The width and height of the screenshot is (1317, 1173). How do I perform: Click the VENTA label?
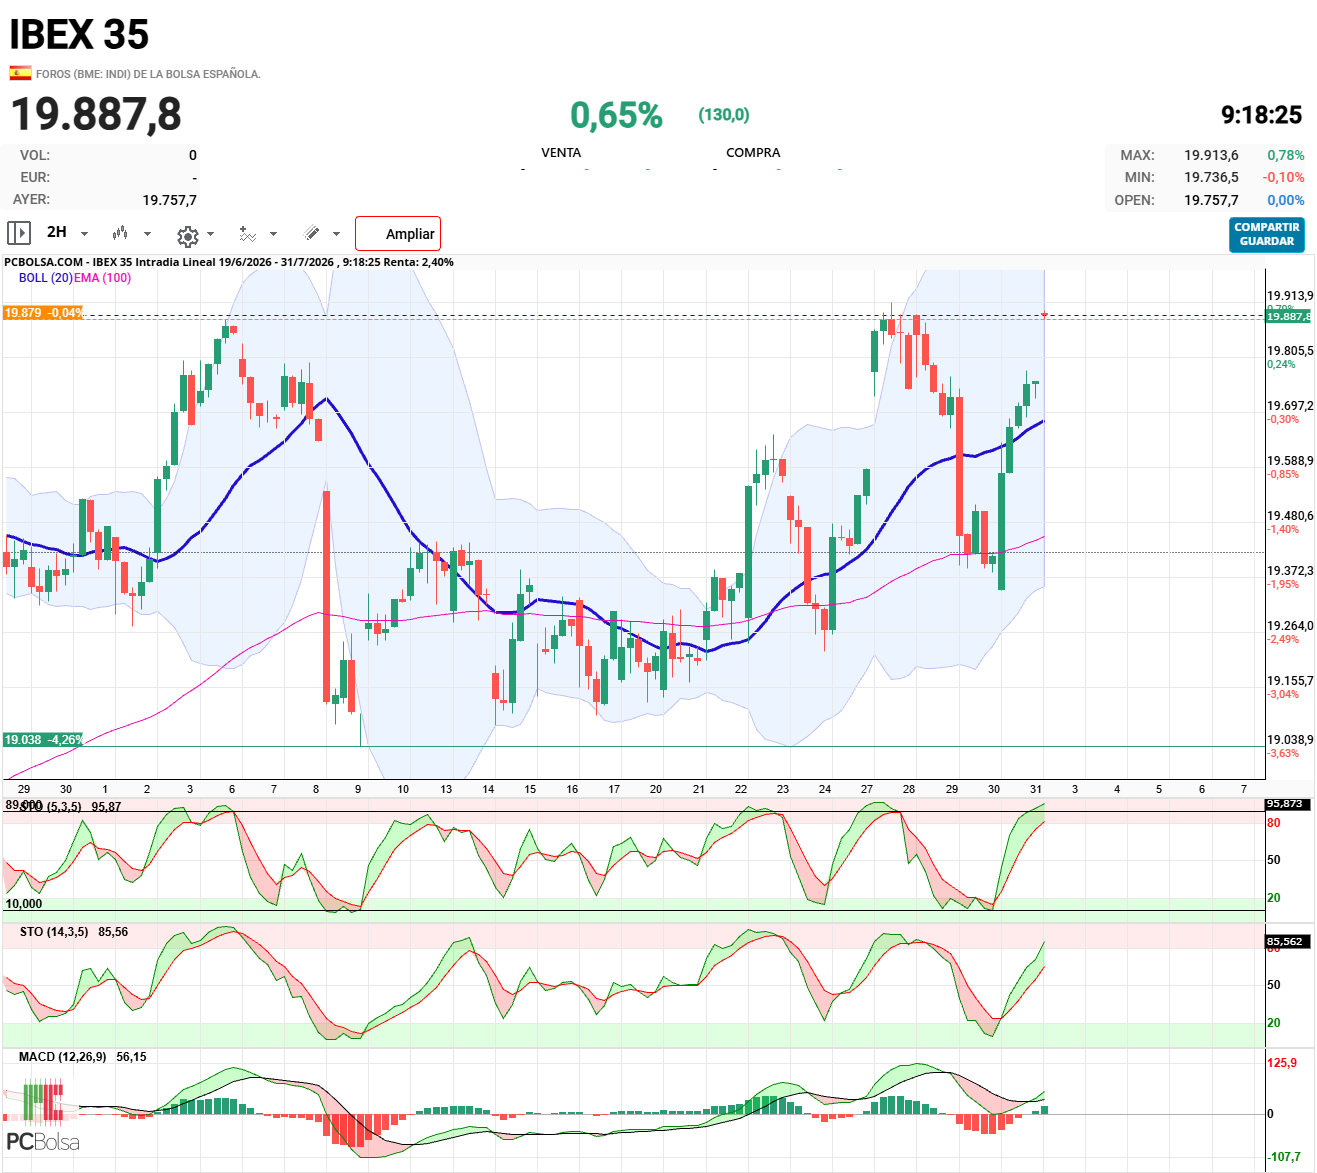(x=561, y=153)
